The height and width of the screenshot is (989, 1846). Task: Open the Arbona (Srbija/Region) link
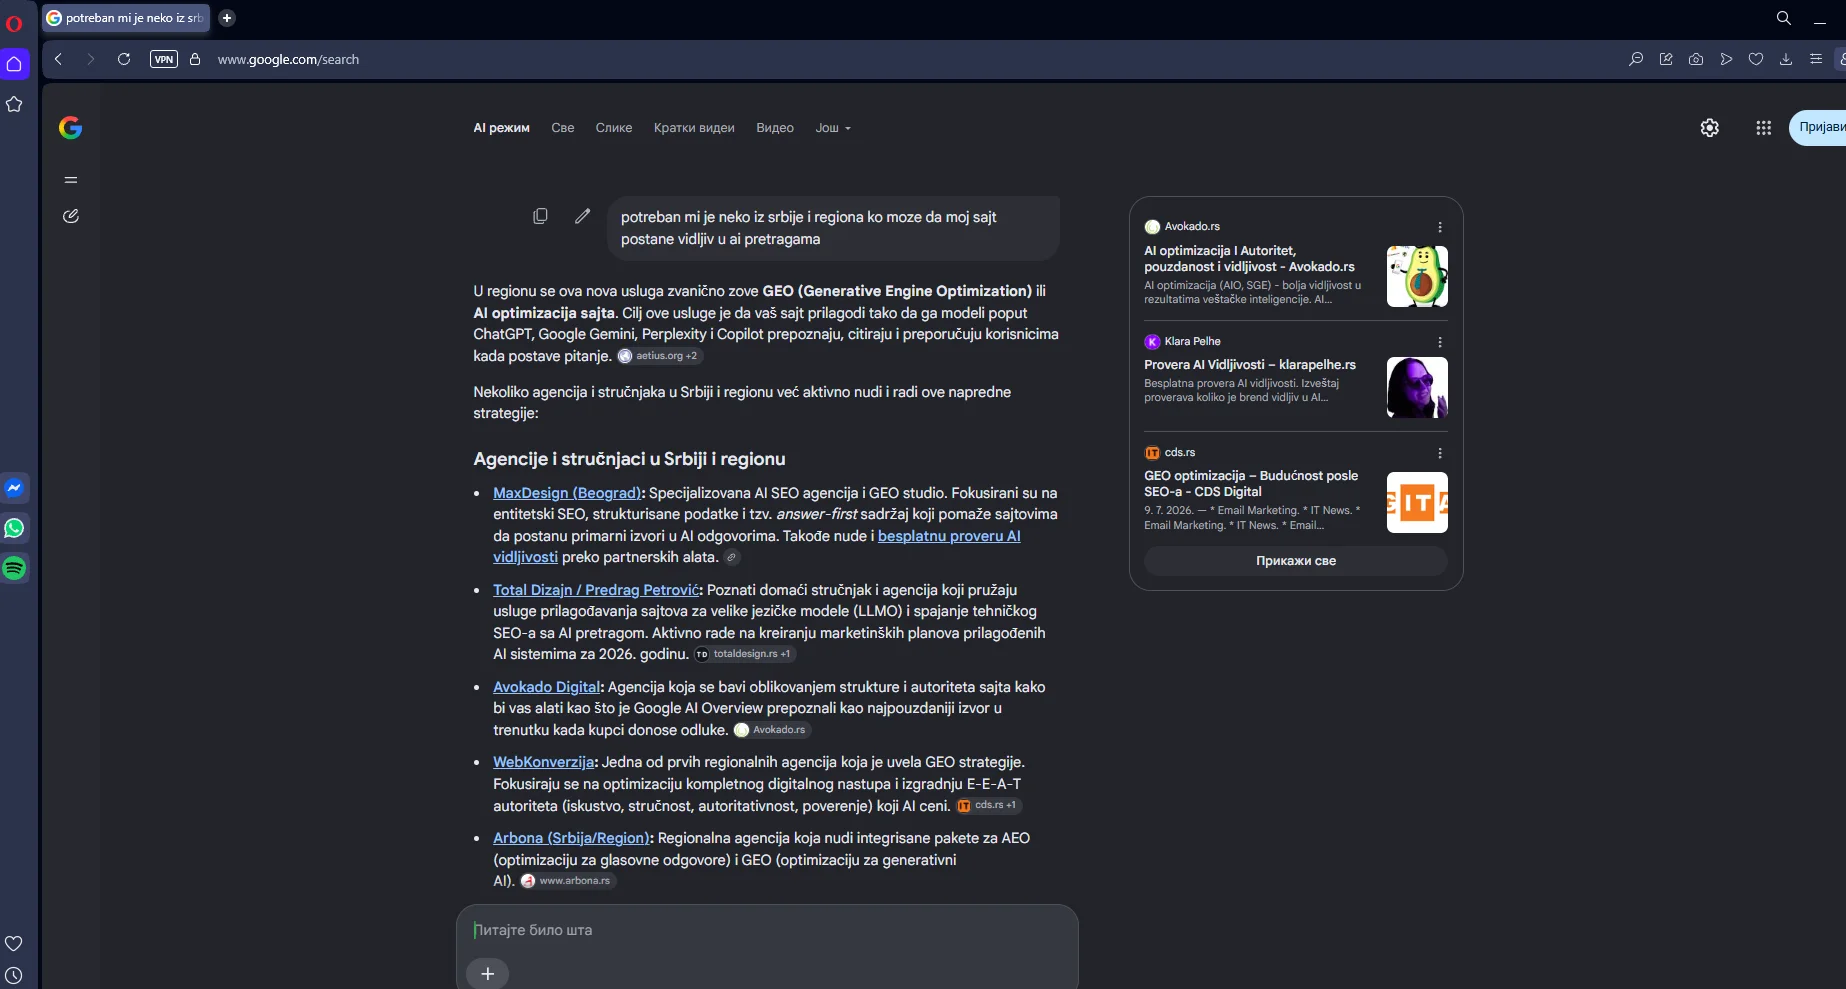point(571,838)
